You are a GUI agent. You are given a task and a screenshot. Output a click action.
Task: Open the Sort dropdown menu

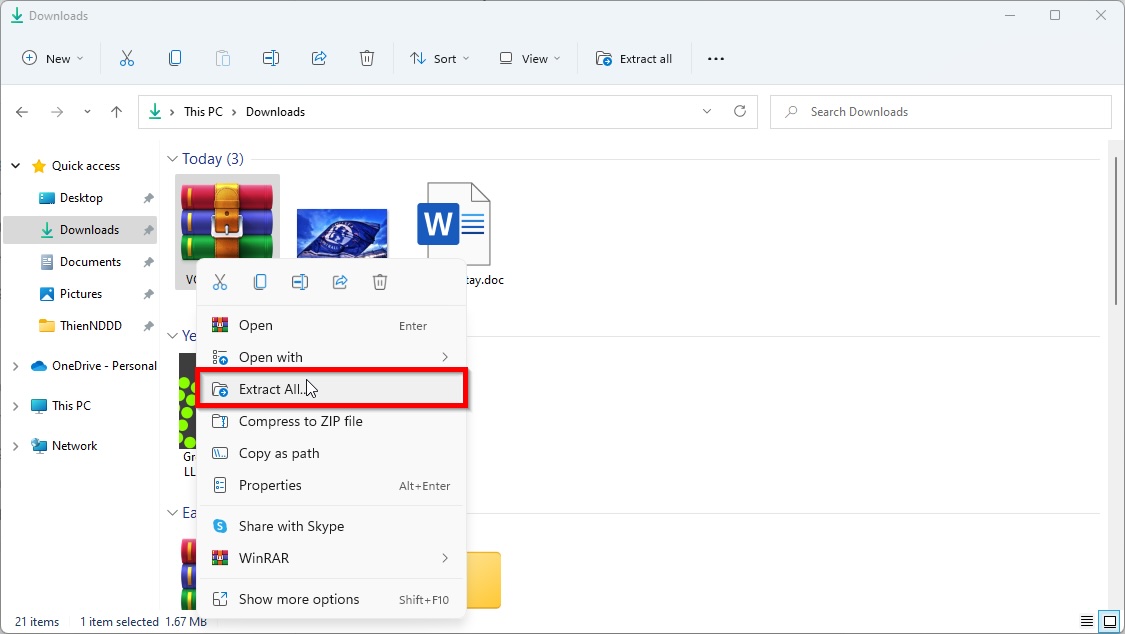[x=439, y=59]
